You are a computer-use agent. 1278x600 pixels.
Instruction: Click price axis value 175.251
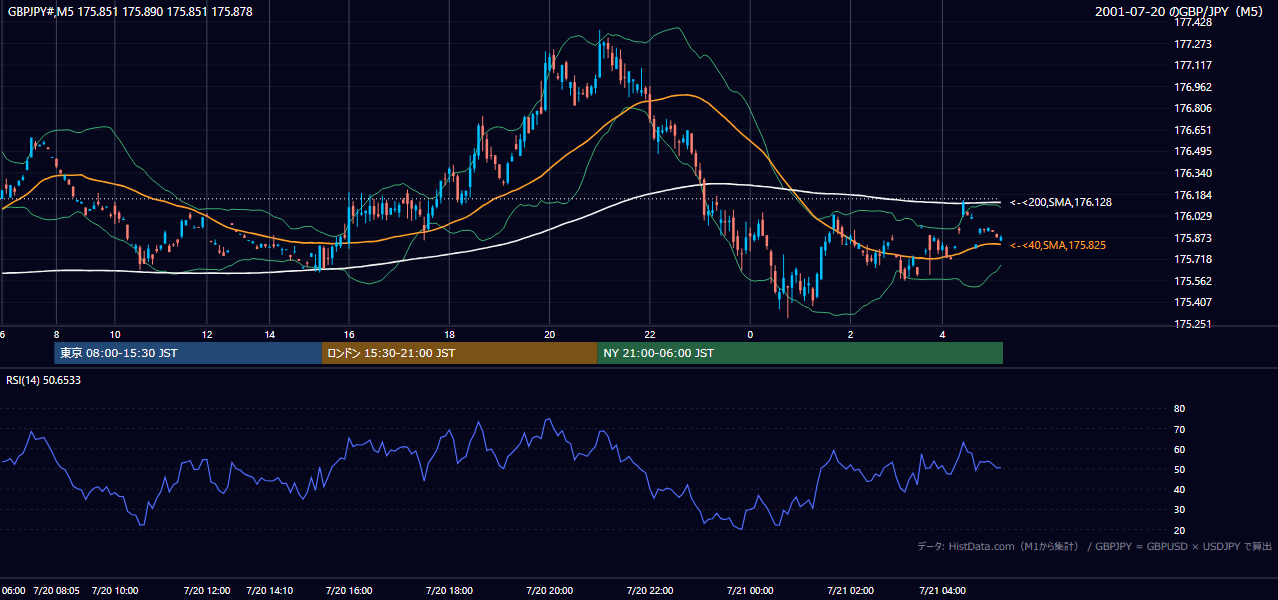[x=1194, y=324]
